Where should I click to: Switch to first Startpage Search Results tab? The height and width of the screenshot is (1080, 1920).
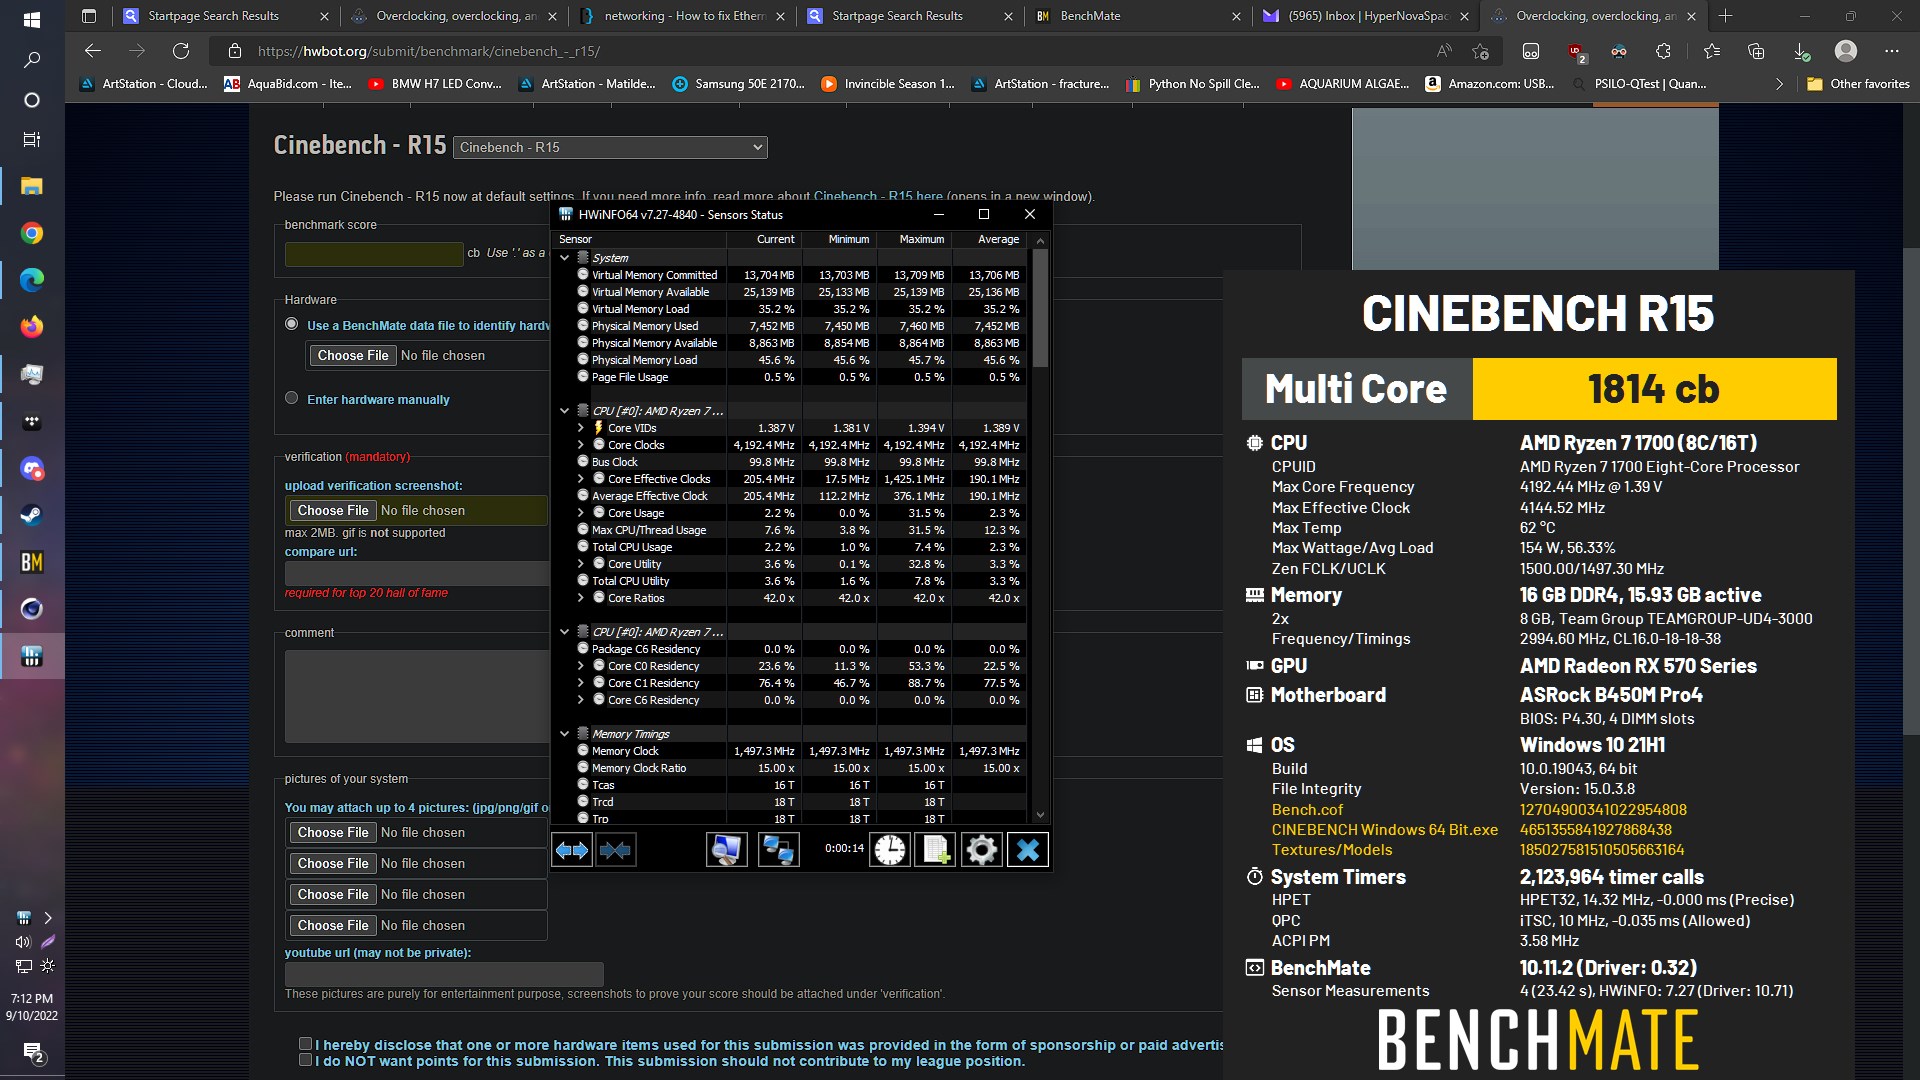click(225, 16)
